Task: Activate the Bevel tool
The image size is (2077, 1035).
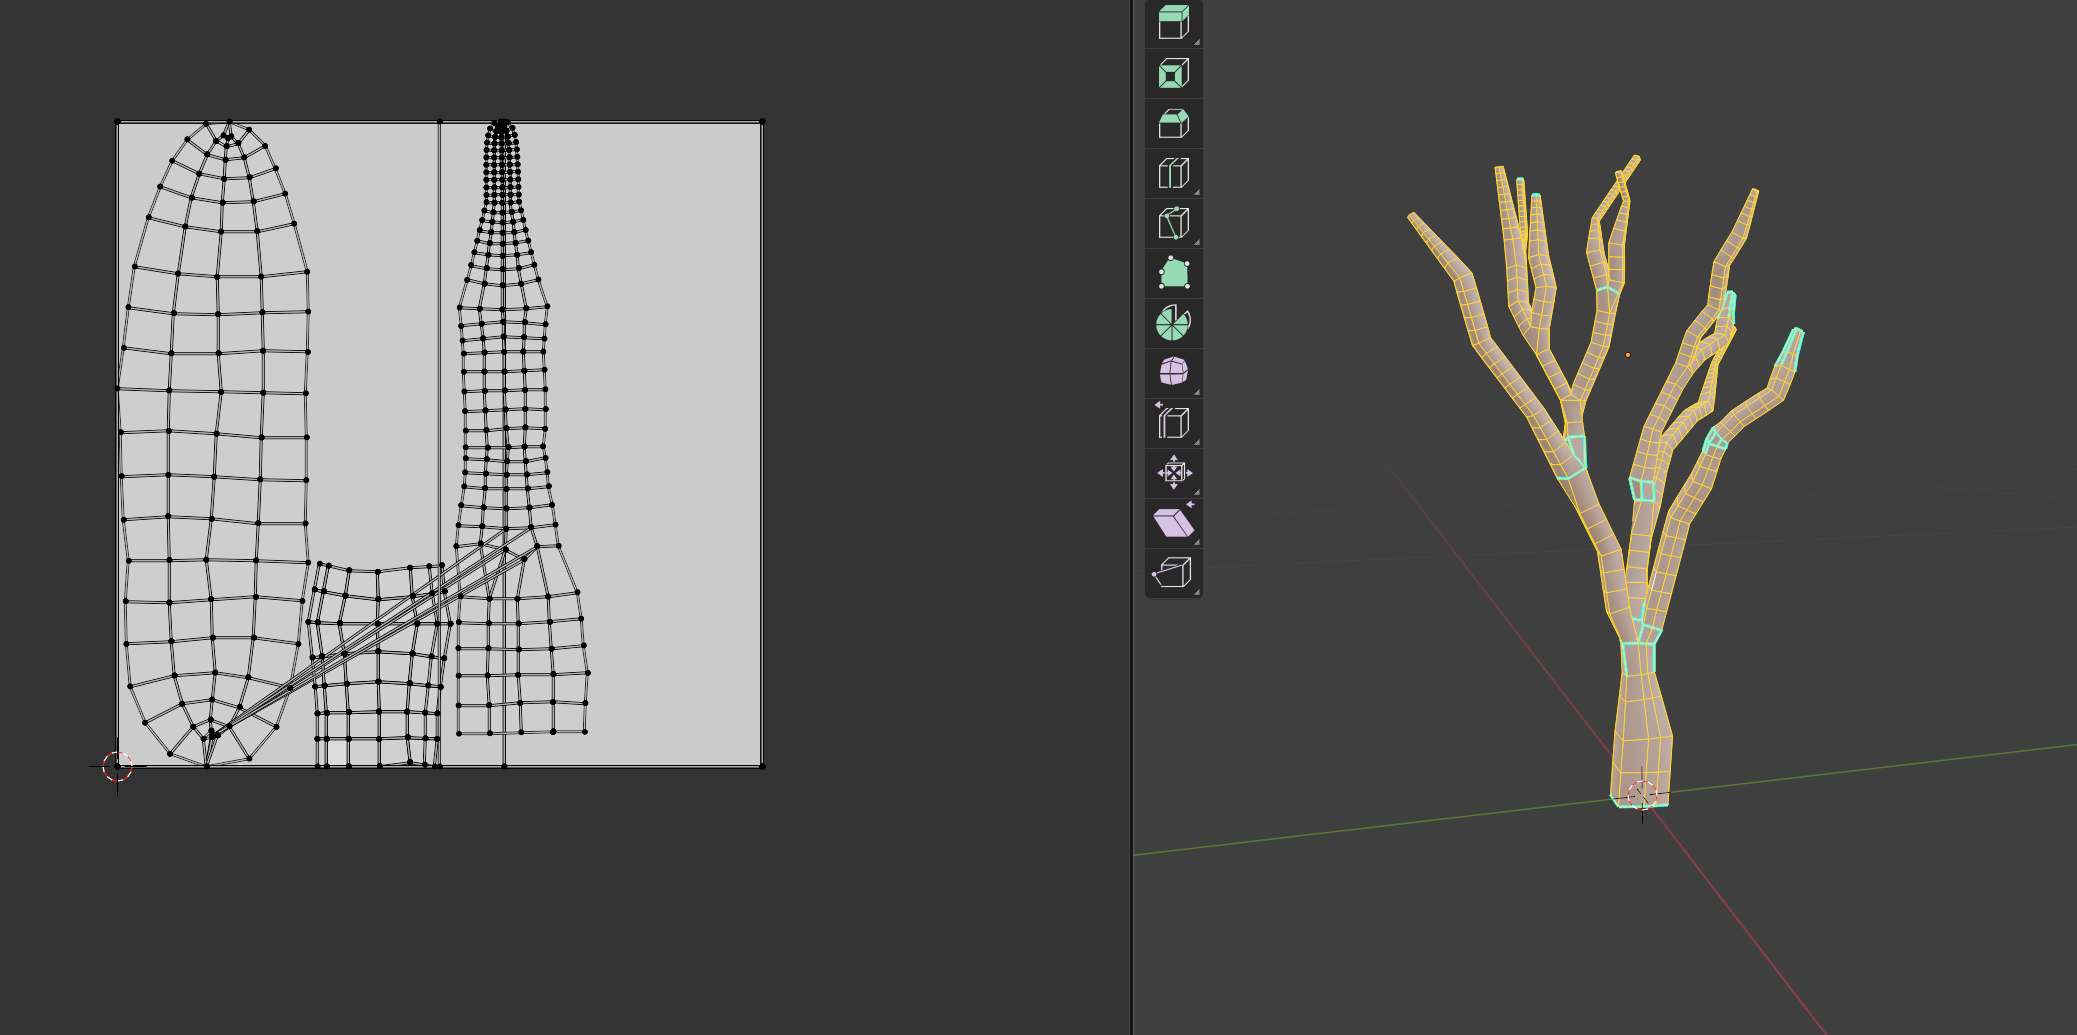Action: pyautogui.click(x=1173, y=124)
